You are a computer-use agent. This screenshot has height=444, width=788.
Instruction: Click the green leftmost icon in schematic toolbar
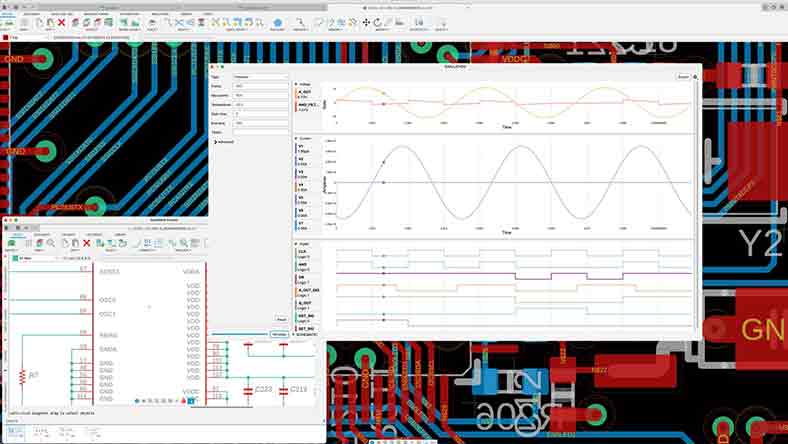click(x=12, y=243)
